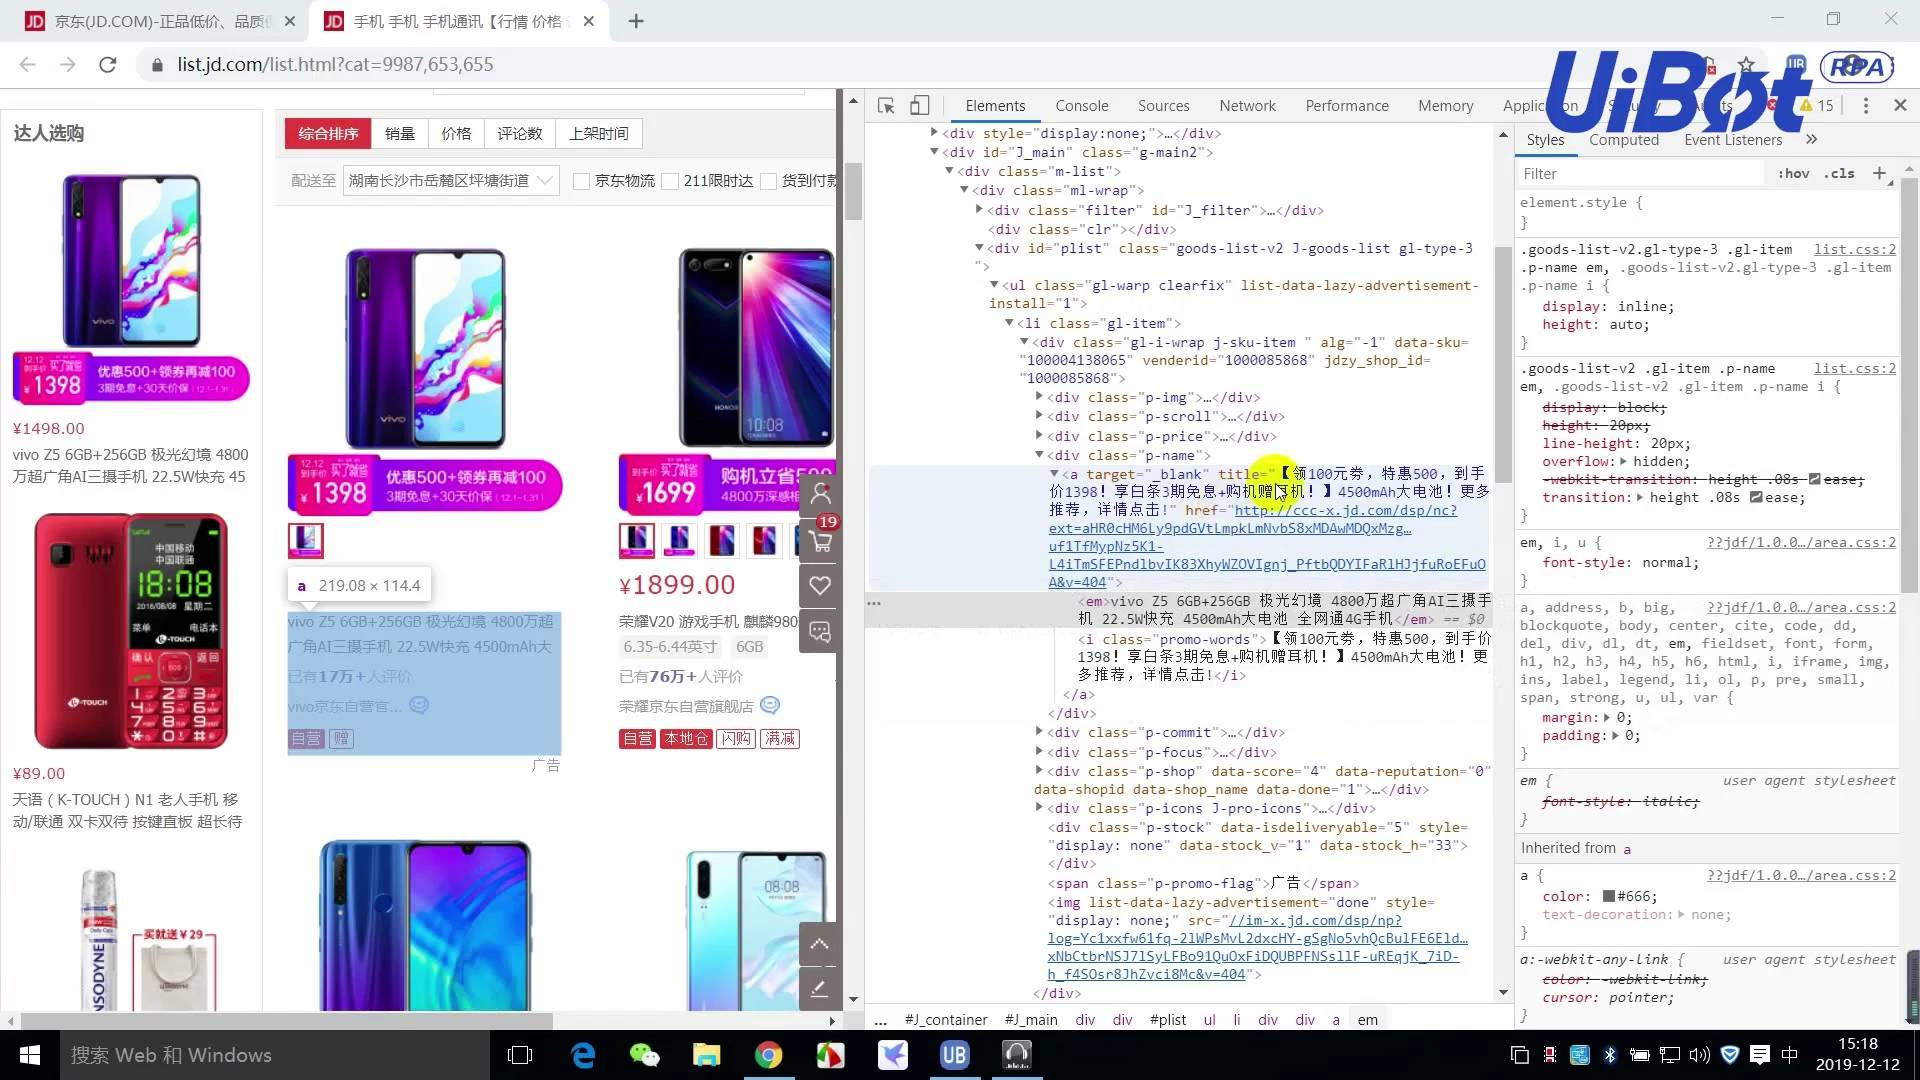
Task: Open the DevTools three-dot customize menu
Action: pos(1865,105)
